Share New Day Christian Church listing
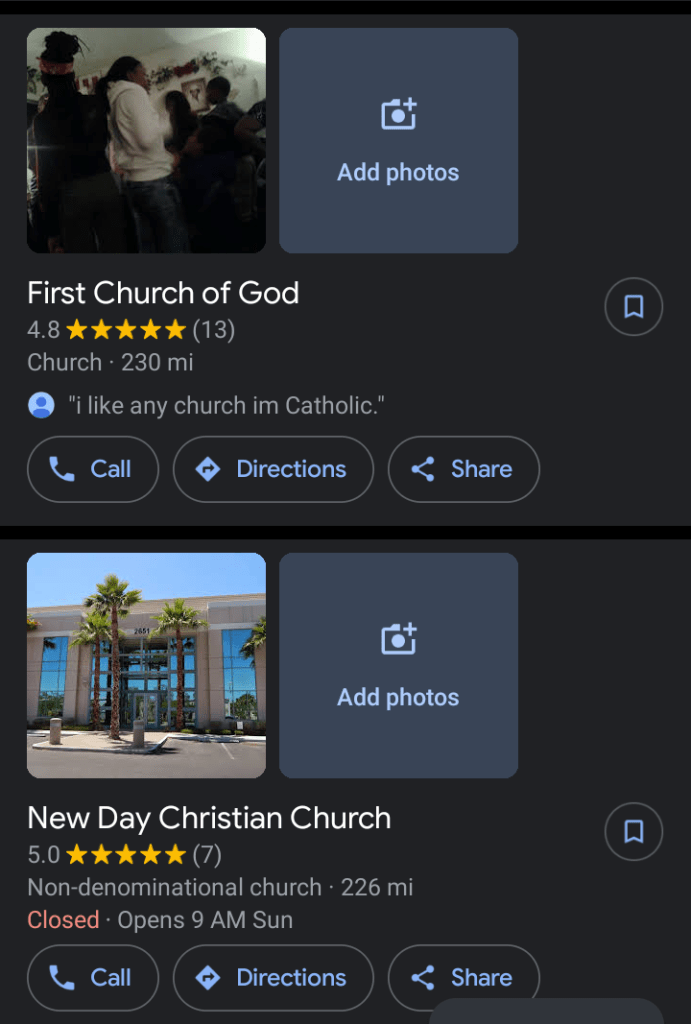Viewport: 691px width, 1024px height. pos(463,977)
